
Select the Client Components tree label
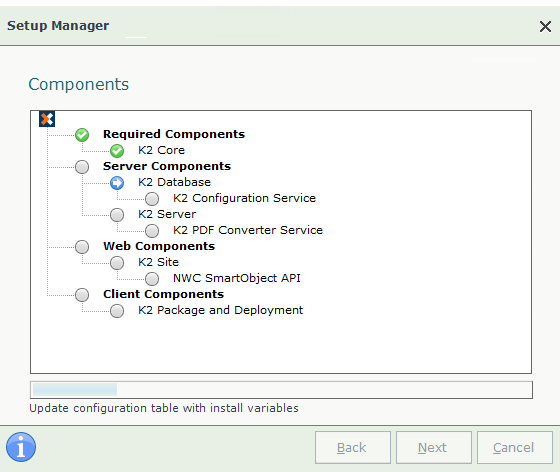tap(164, 294)
